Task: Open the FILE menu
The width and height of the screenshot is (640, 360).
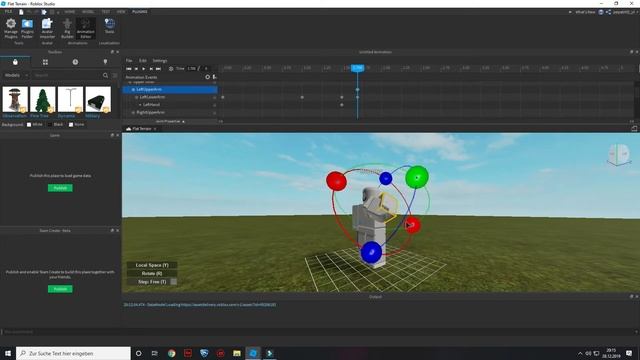Action: point(8,12)
